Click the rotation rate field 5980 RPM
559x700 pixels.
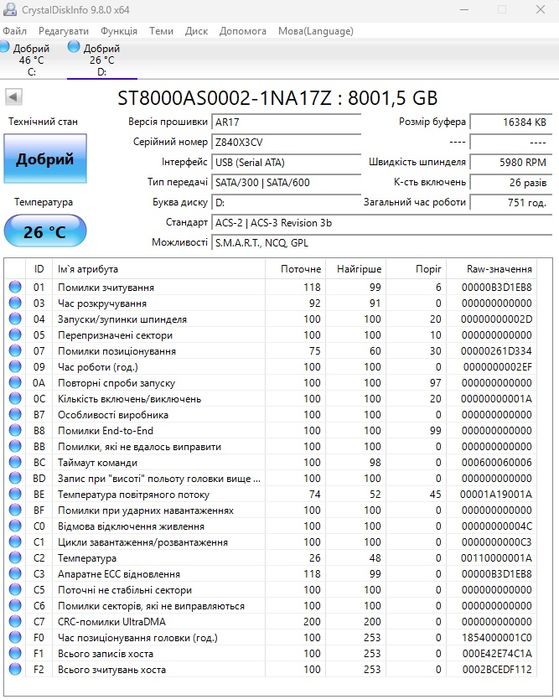tap(511, 162)
